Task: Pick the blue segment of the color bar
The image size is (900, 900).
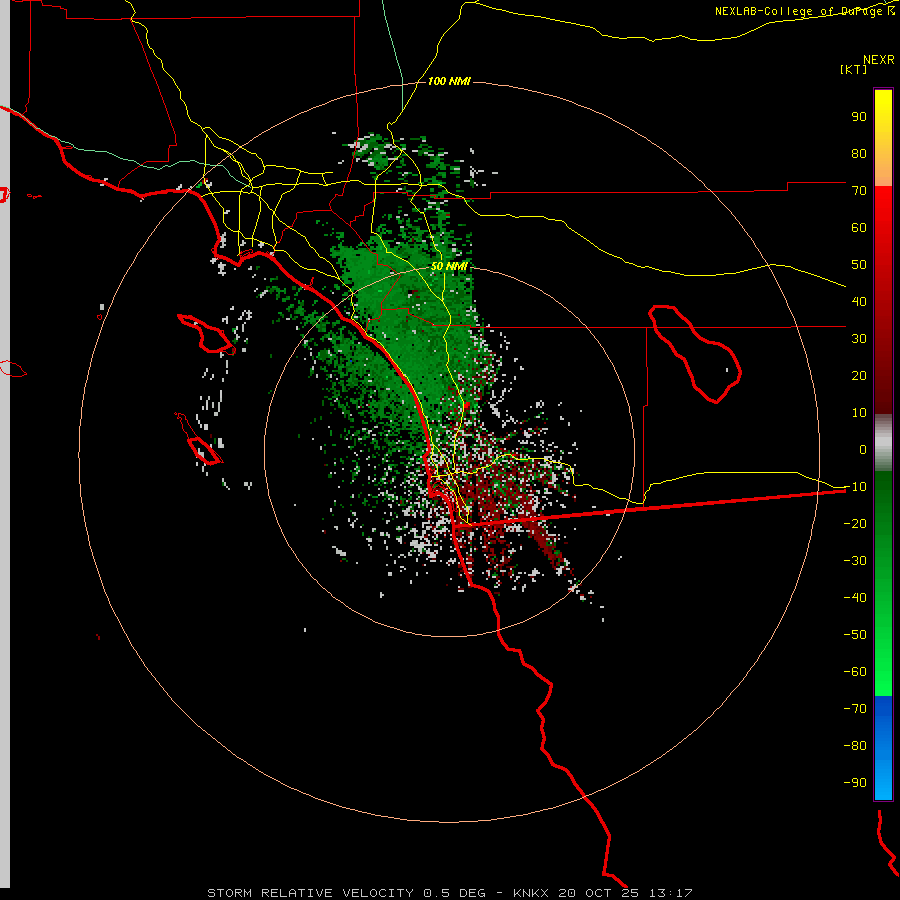Action: pyautogui.click(x=883, y=748)
